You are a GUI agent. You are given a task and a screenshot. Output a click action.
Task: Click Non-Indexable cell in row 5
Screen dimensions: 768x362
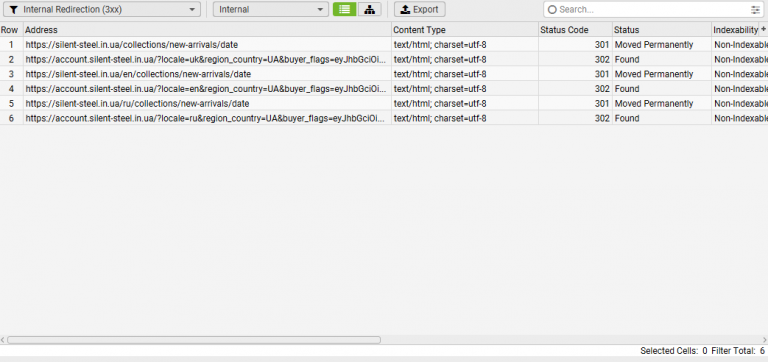click(740, 103)
